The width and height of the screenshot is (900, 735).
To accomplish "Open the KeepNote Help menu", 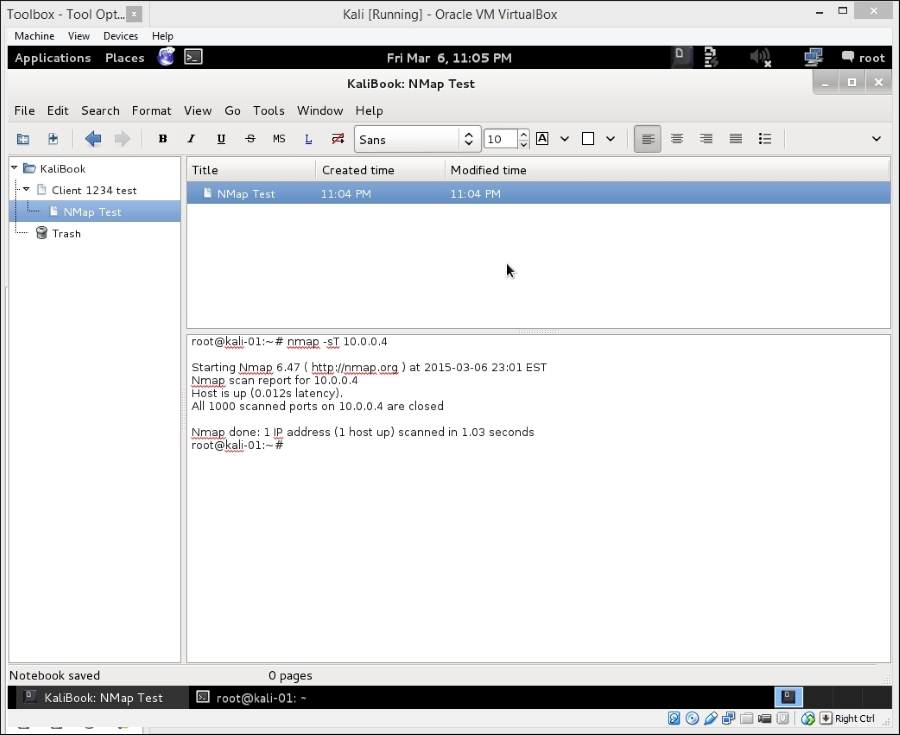I will pyautogui.click(x=369, y=111).
